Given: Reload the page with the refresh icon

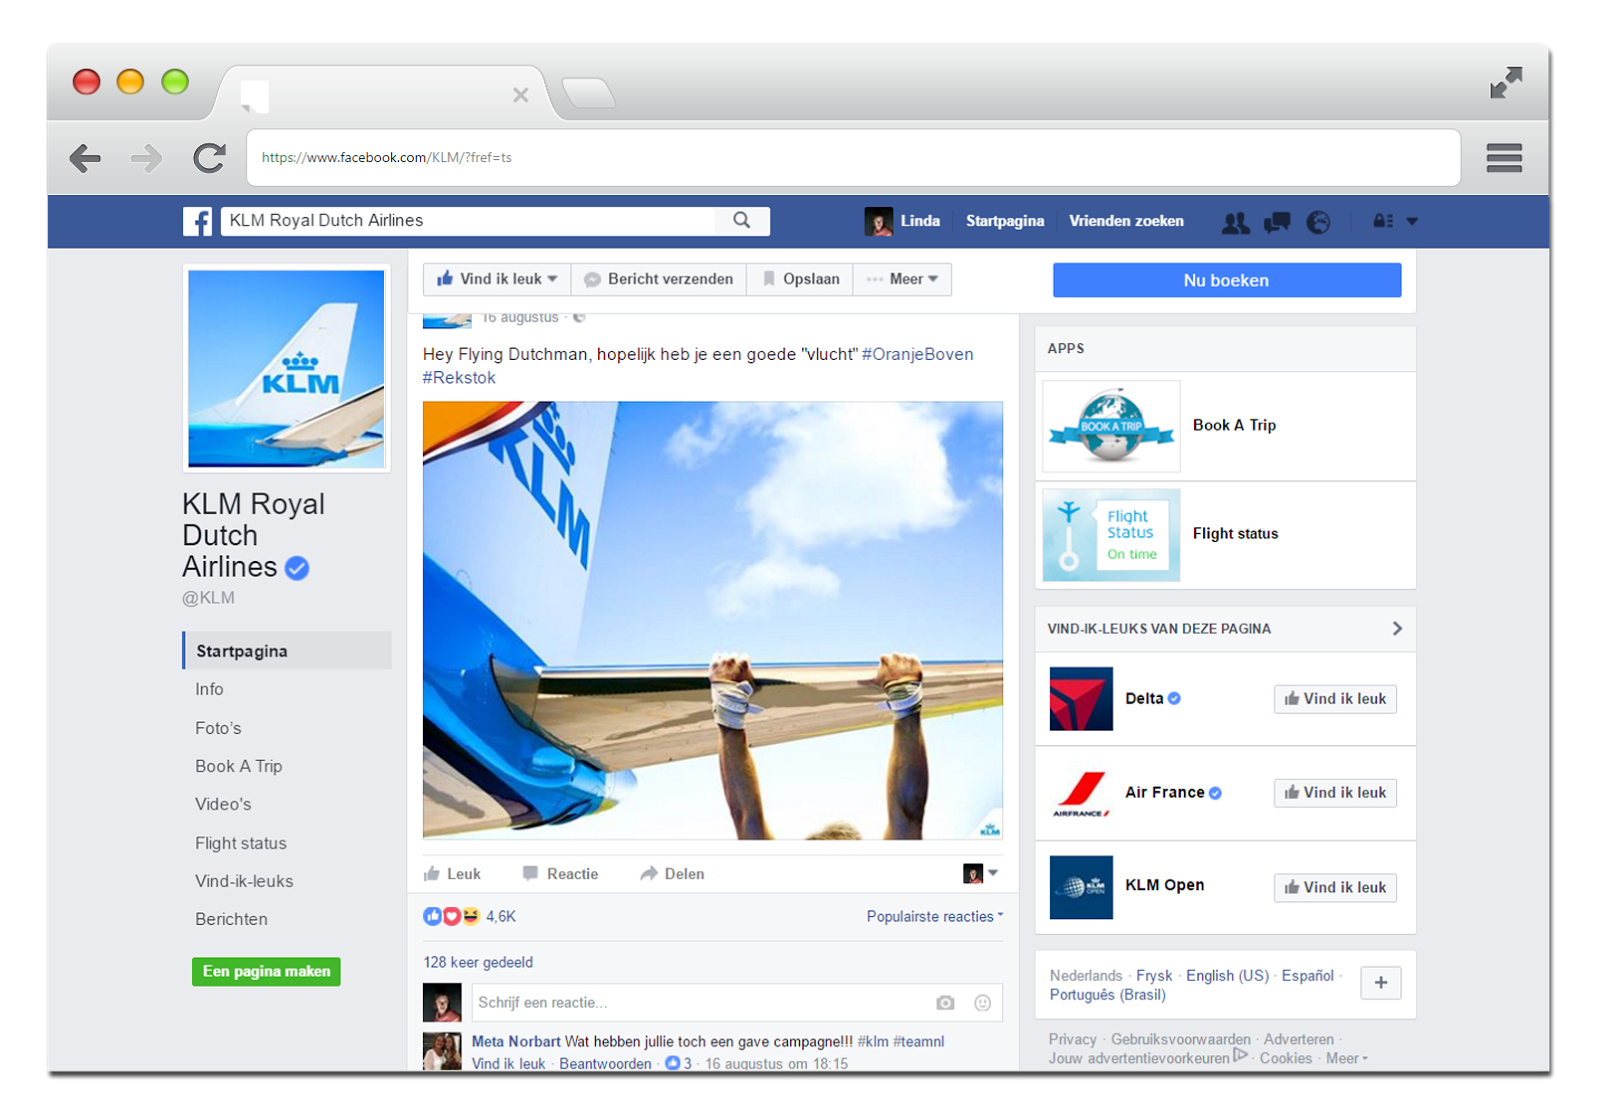Looking at the screenshot, I should [x=209, y=157].
